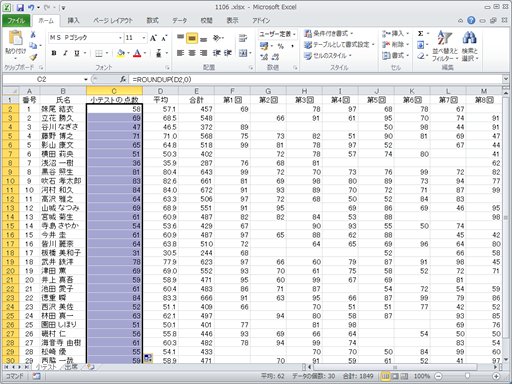Click the zoom slider handle
Screen dimensions: 512x384
[x=467, y=376]
